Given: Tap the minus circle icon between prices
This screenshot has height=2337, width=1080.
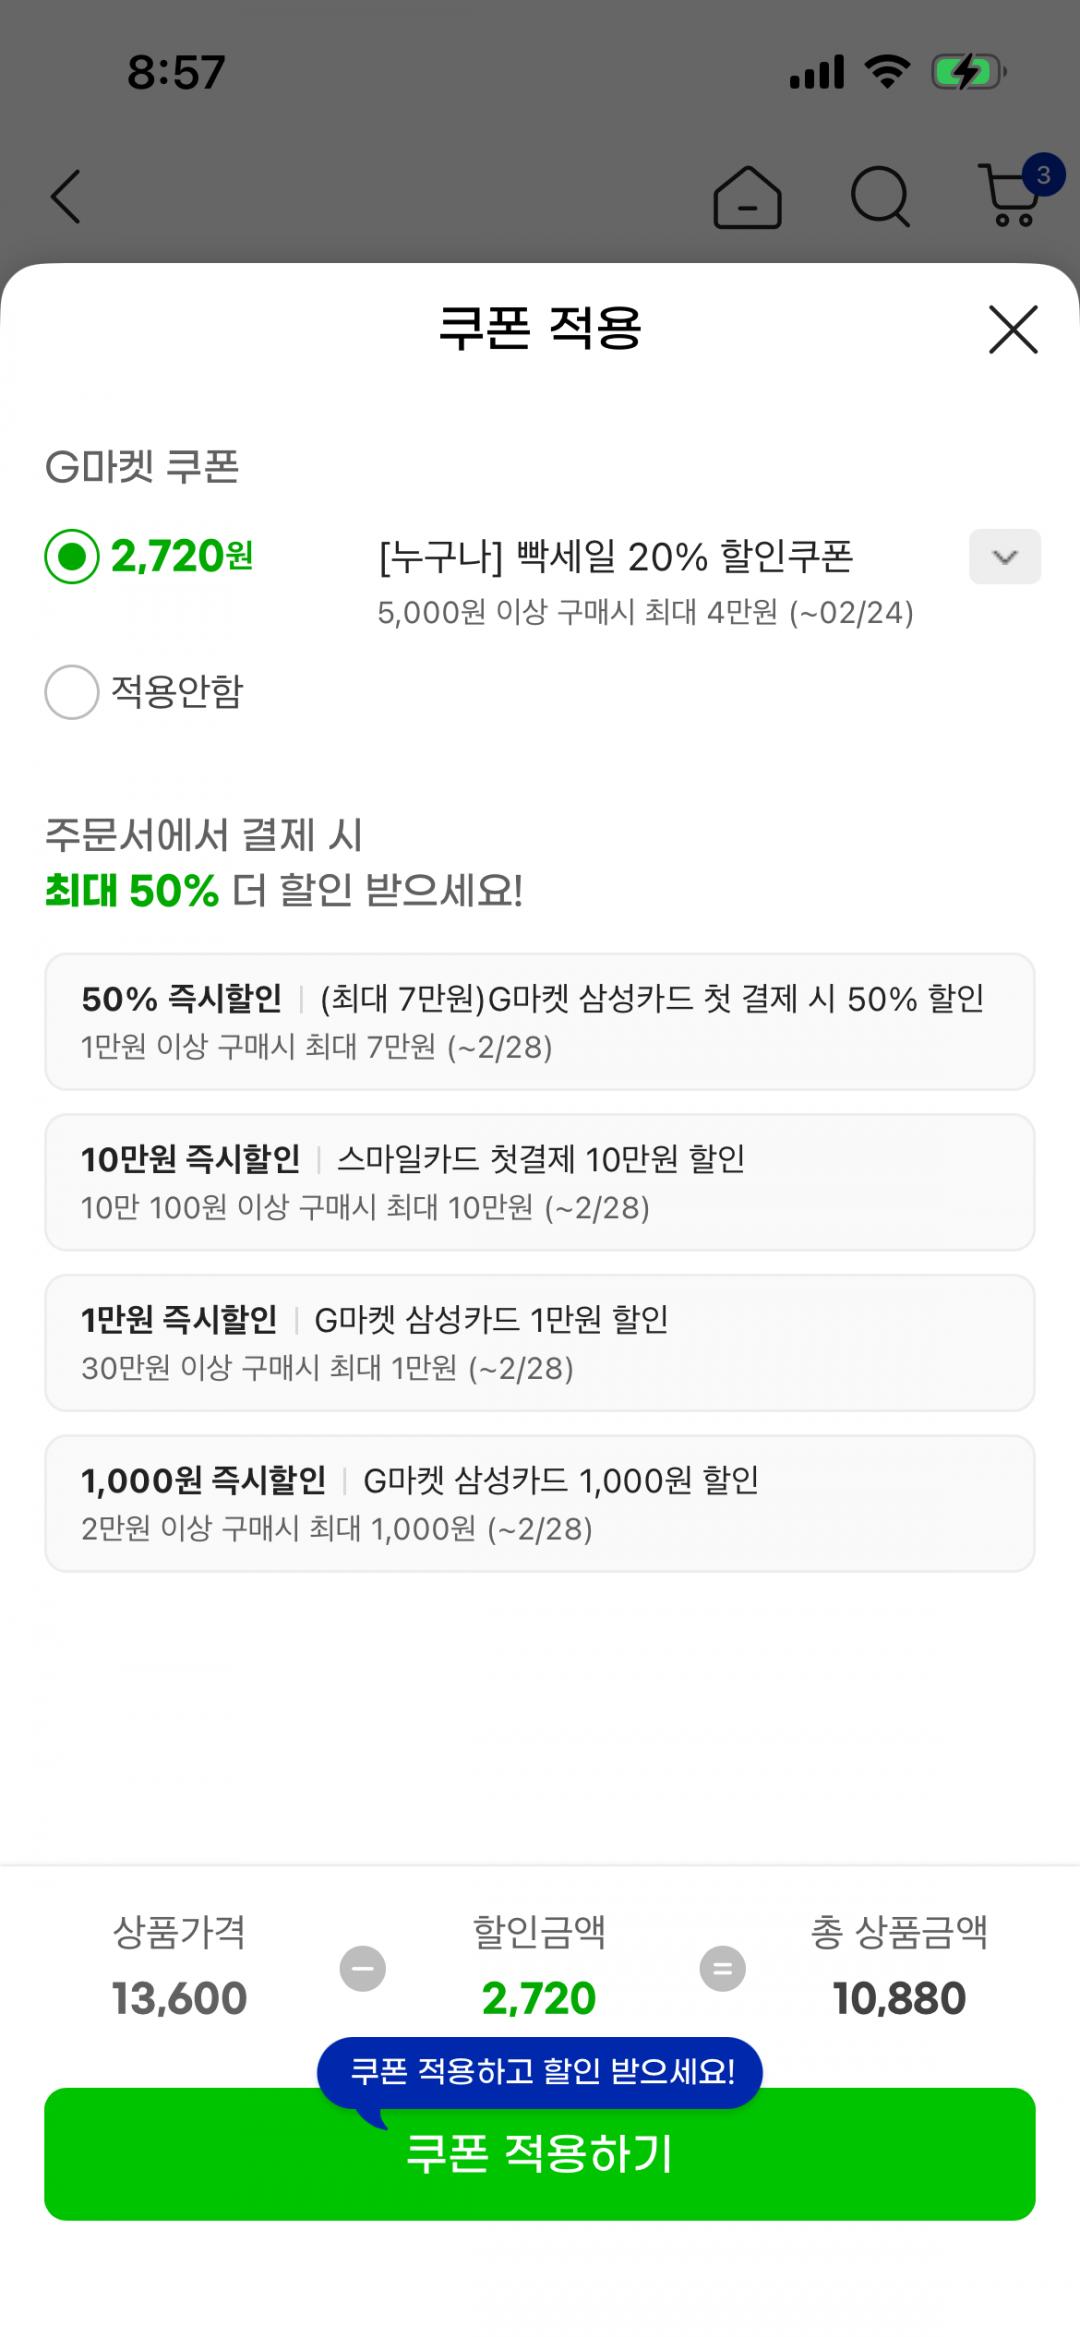Looking at the screenshot, I should click(x=362, y=1968).
